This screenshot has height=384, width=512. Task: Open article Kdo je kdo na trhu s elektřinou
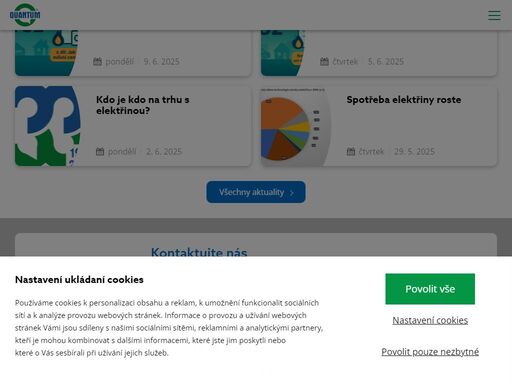143,105
